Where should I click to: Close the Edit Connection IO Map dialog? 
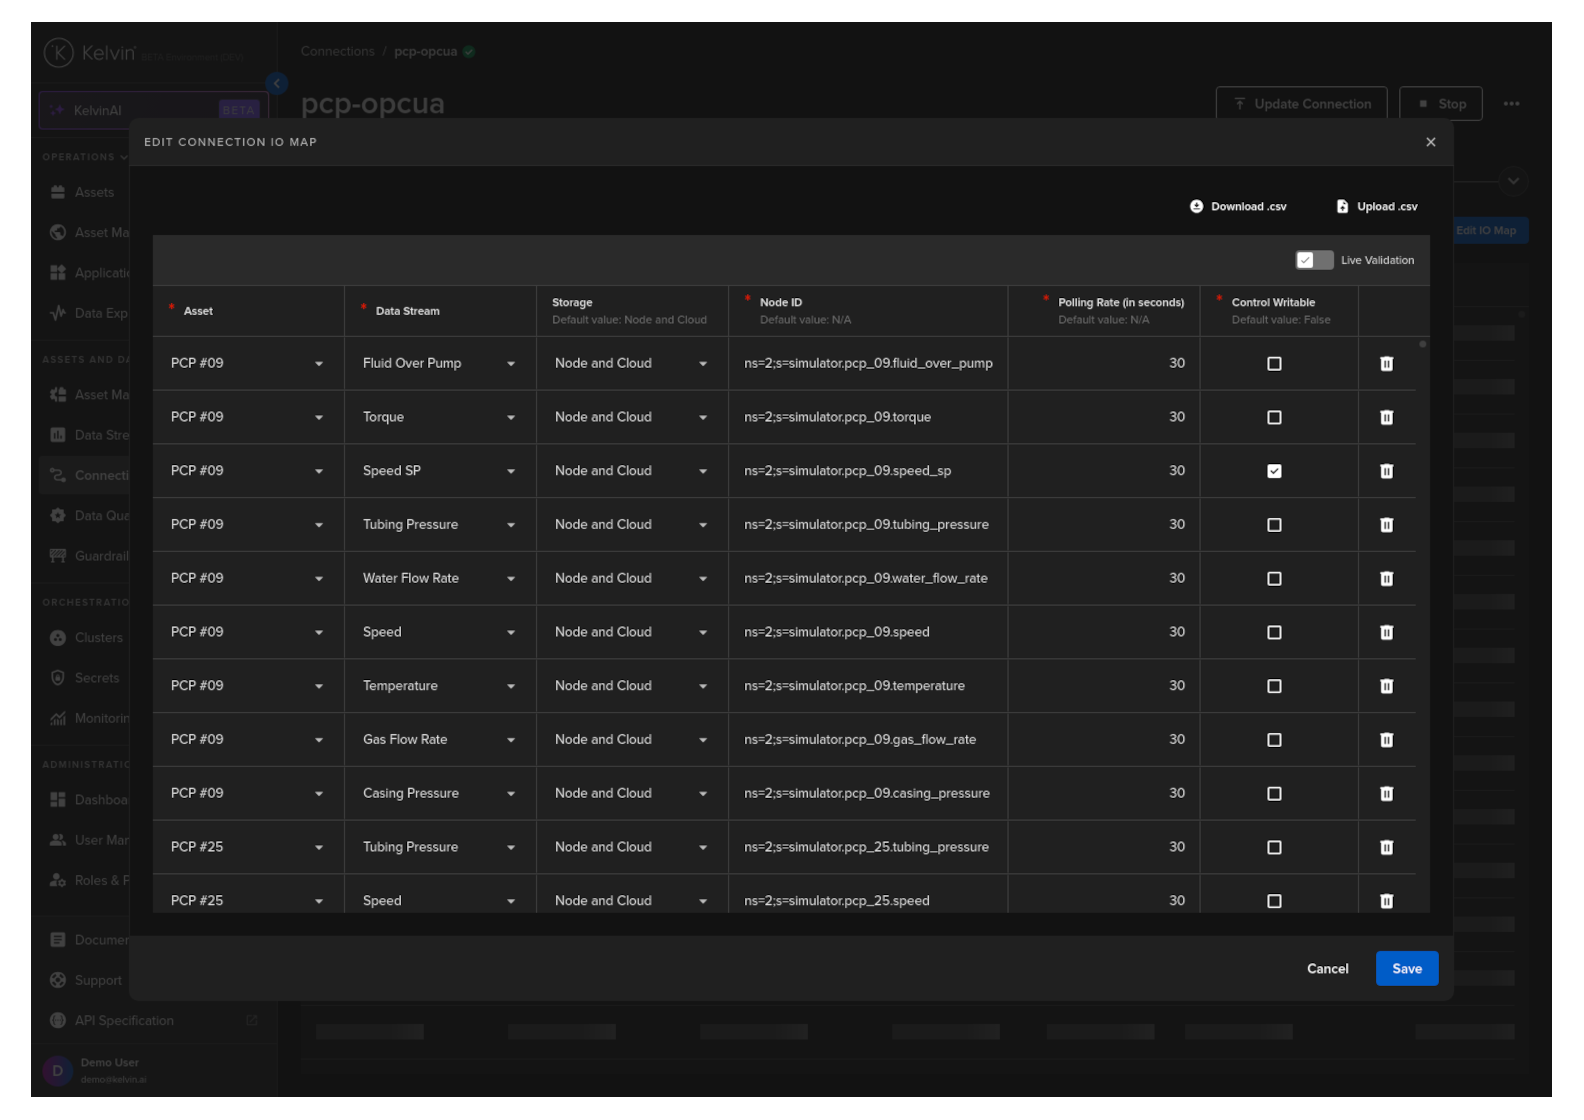[1430, 142]
